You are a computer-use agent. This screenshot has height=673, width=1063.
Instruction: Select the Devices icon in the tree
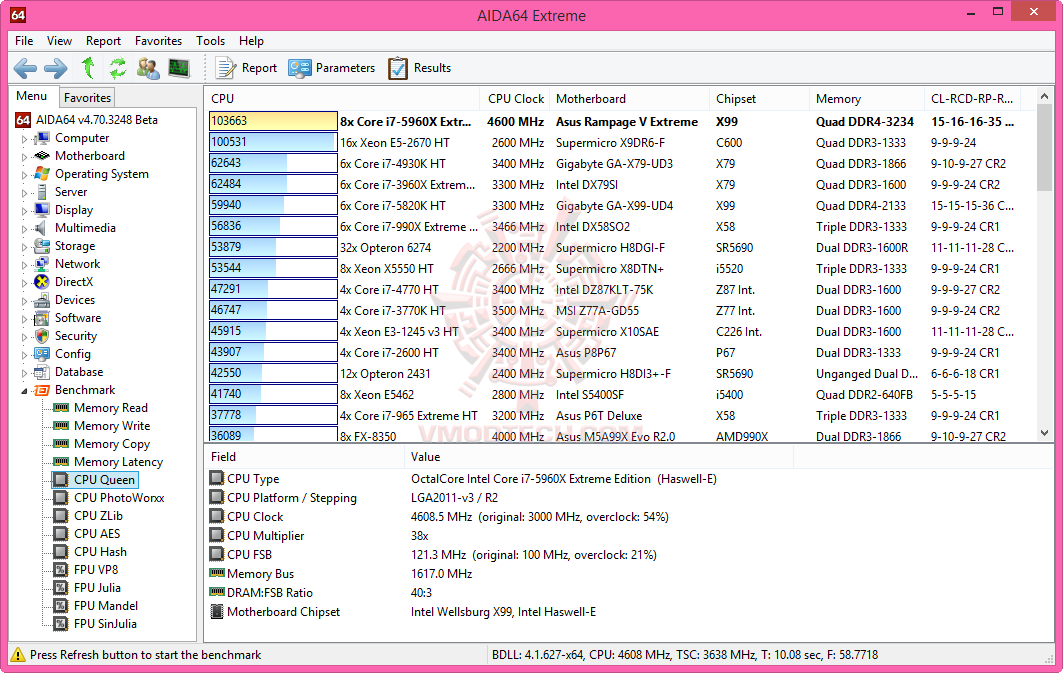[42, 300]
